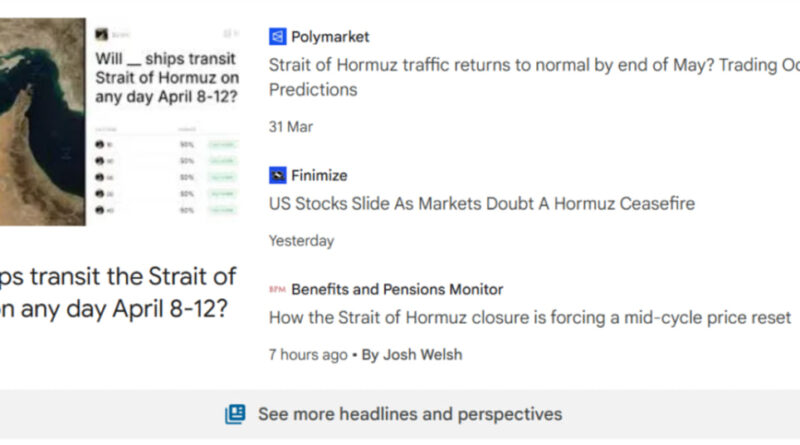The image size is (800, 445).
Task: Open the US Stocks Slide headline
Action: [x=481, y=204]
